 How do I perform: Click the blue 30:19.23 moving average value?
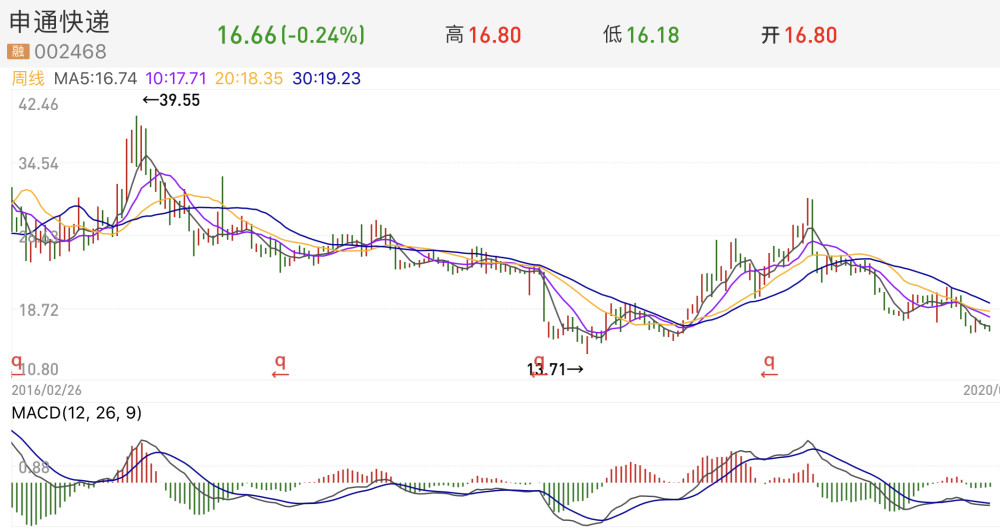coord(327,78)
